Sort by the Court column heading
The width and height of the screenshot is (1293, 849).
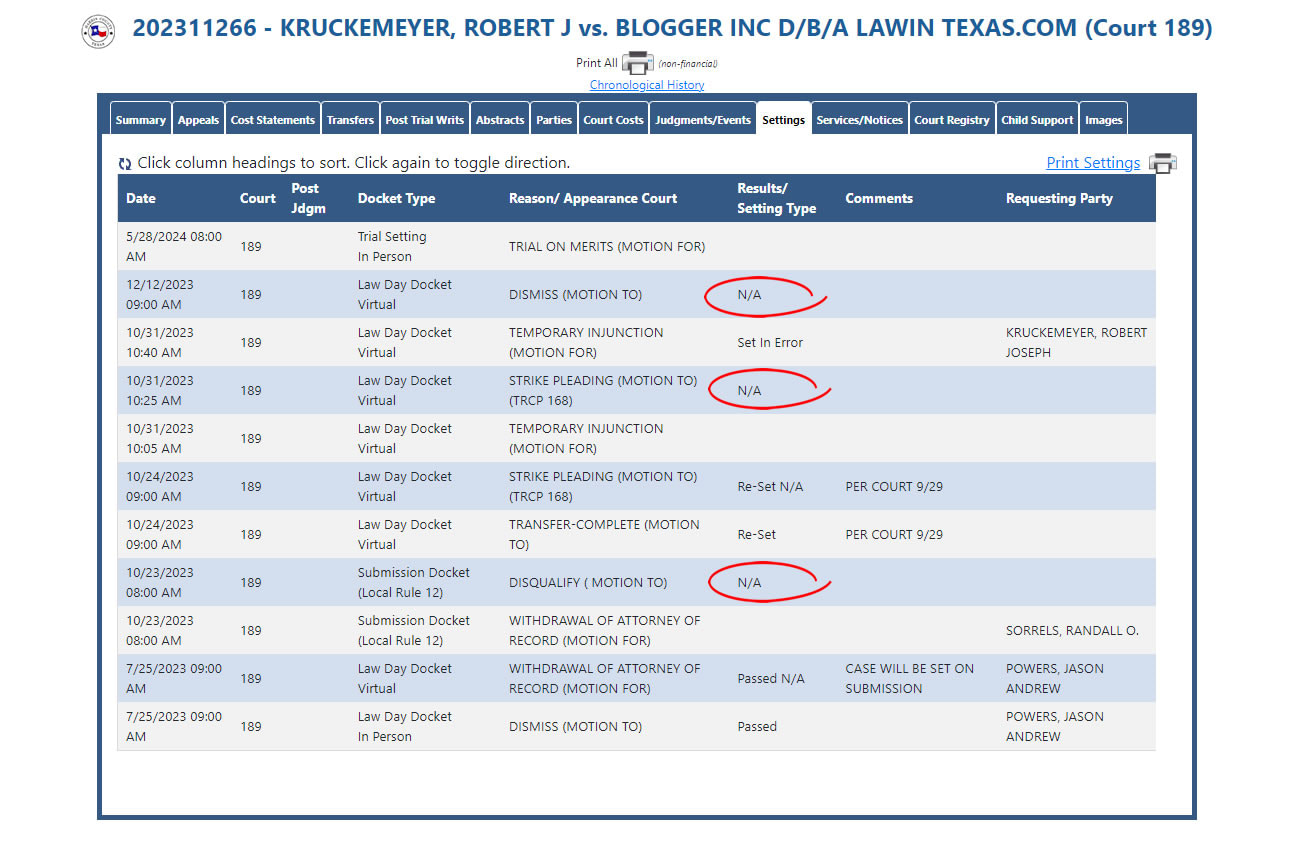(x=258, y=198)
